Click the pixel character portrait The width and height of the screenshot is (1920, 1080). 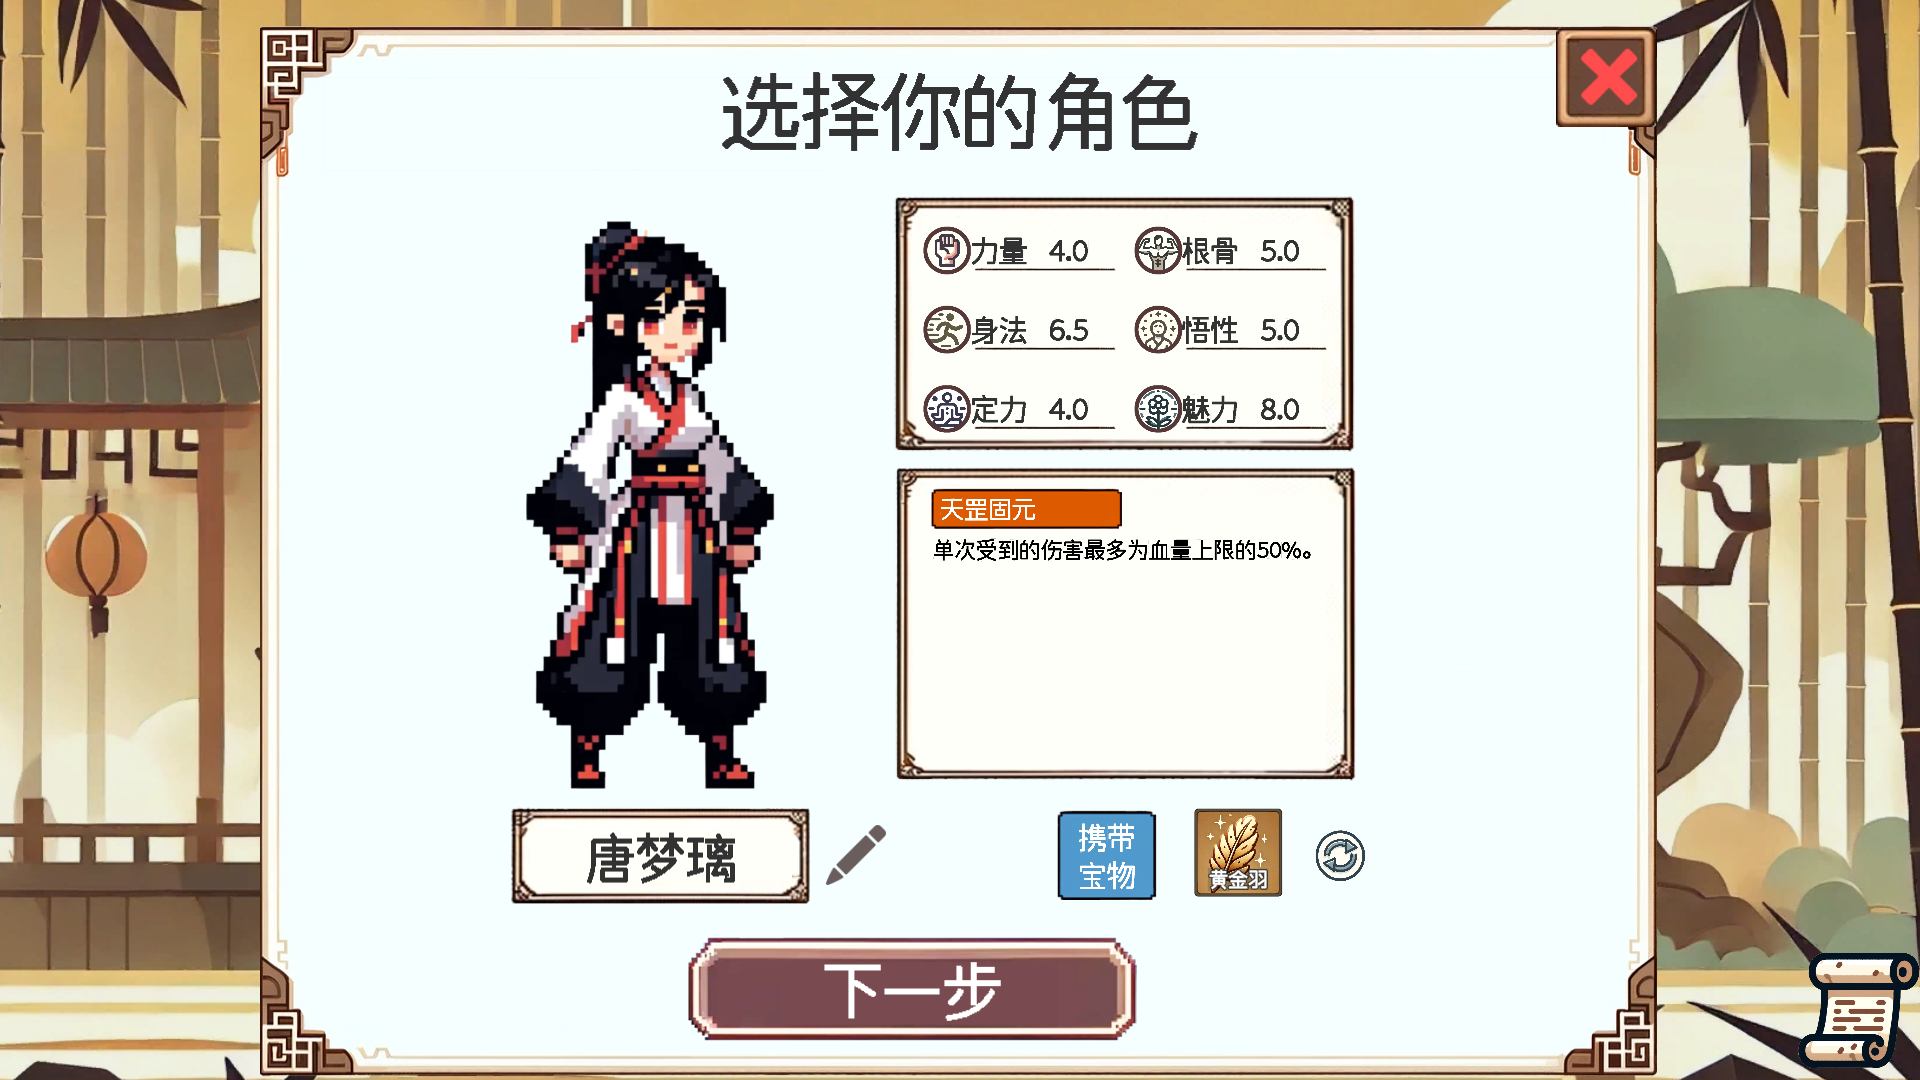point(650,505)
